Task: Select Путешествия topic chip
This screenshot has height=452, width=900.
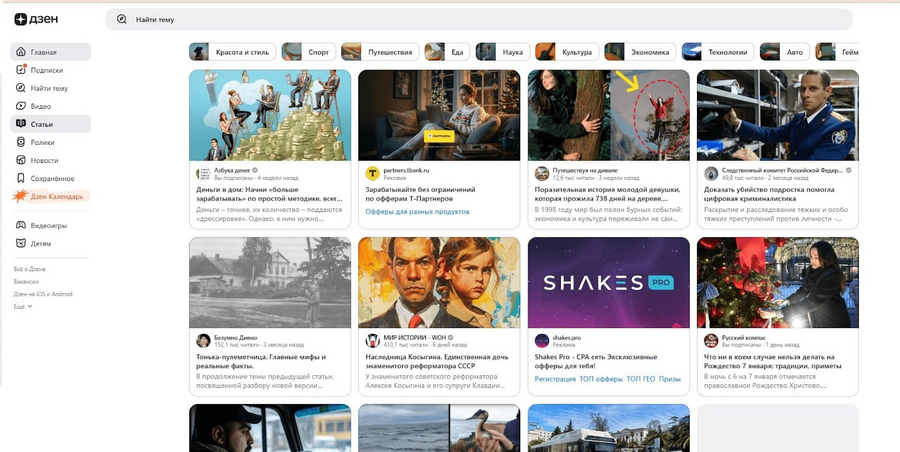Action: (x=380, y=52)
